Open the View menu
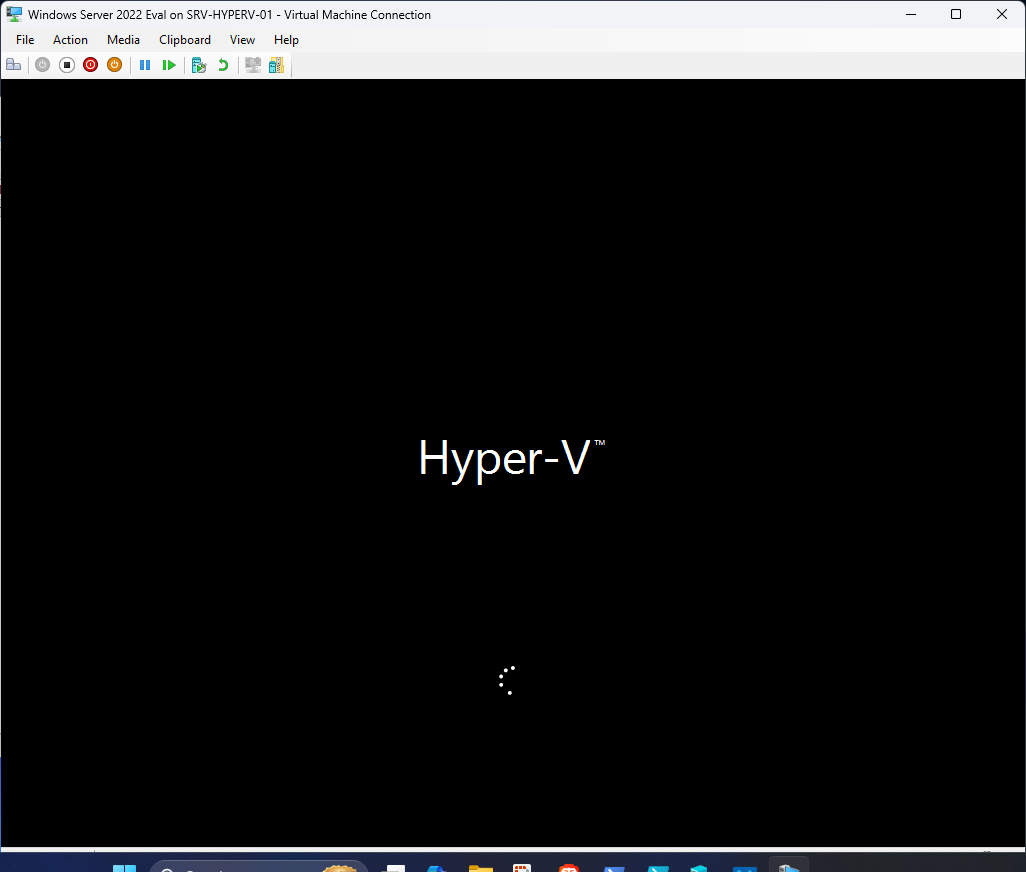Screen dimensions: 1026x872 242,39
